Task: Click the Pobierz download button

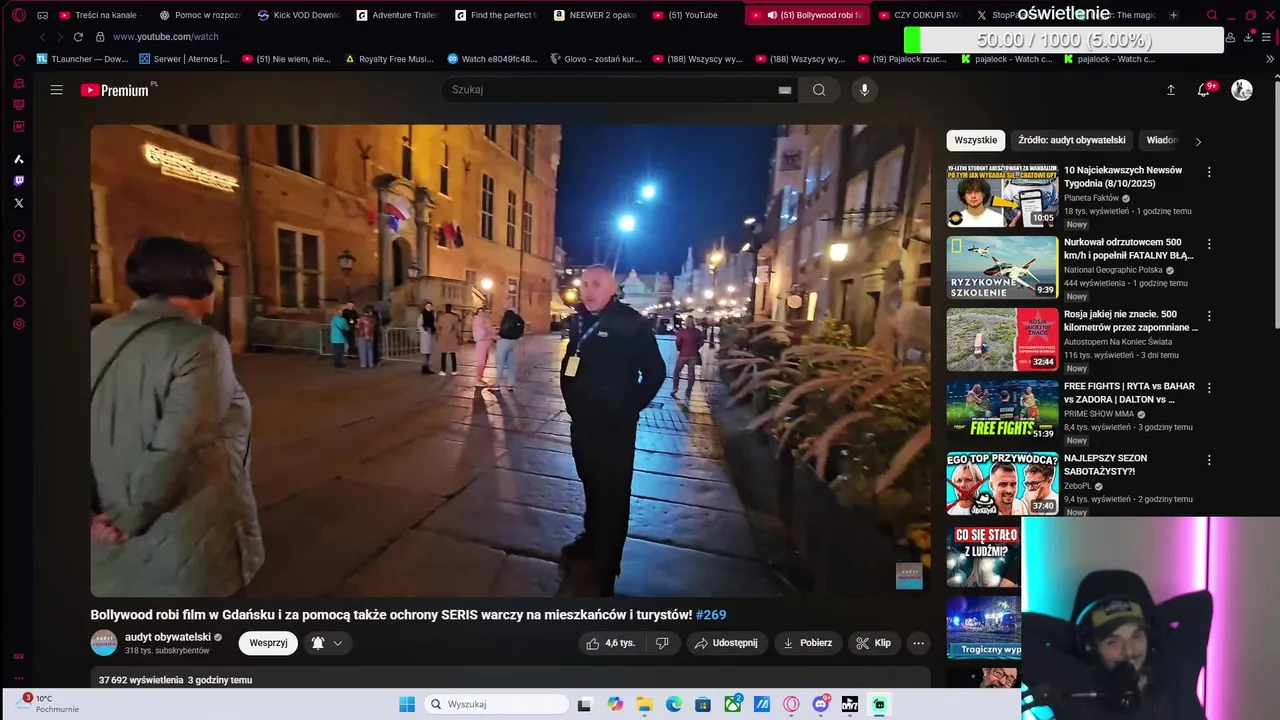Action: [807, 643]
